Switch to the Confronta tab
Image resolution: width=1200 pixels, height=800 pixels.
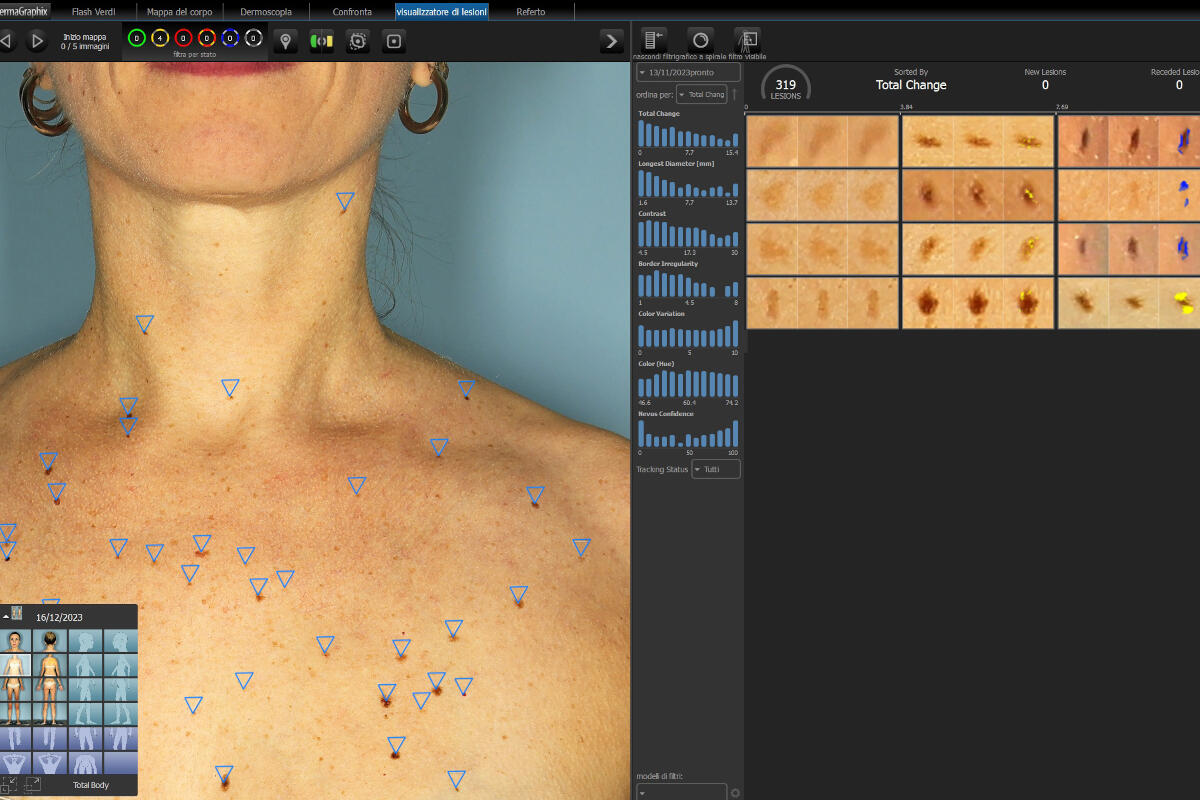click(x=352, y=12)
